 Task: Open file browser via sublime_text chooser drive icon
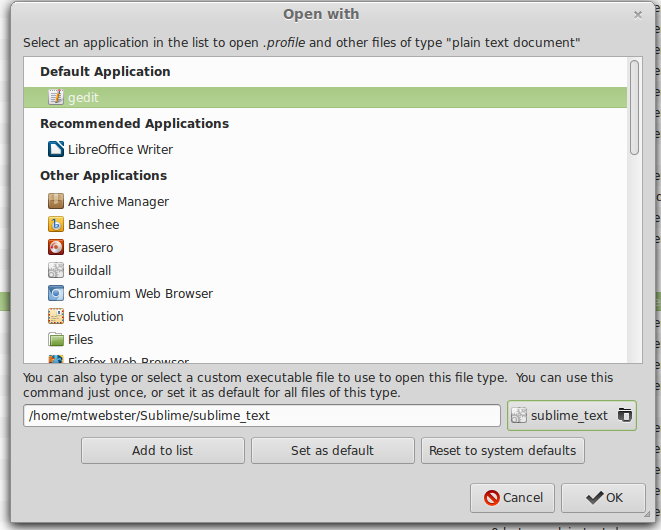pos(625,415)
